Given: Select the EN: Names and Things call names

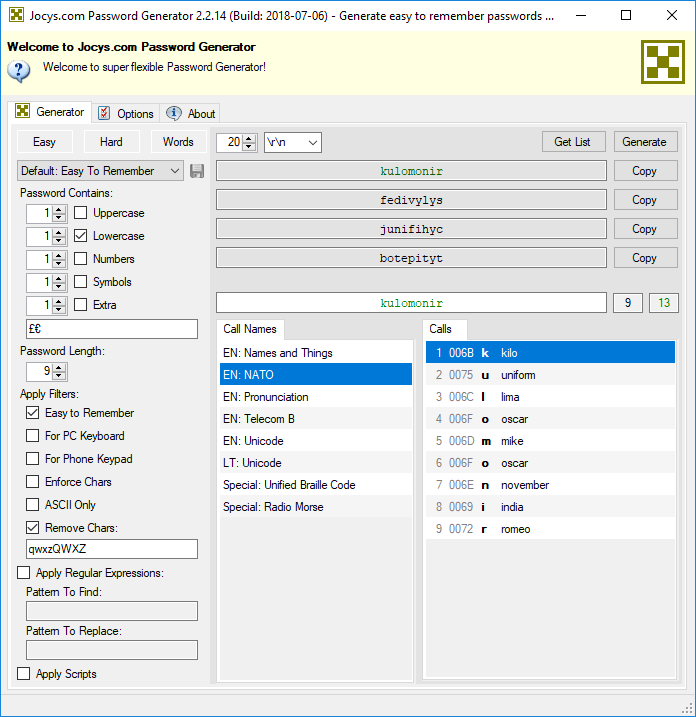Looking at the screenshot, I should [x=316, y=353].
